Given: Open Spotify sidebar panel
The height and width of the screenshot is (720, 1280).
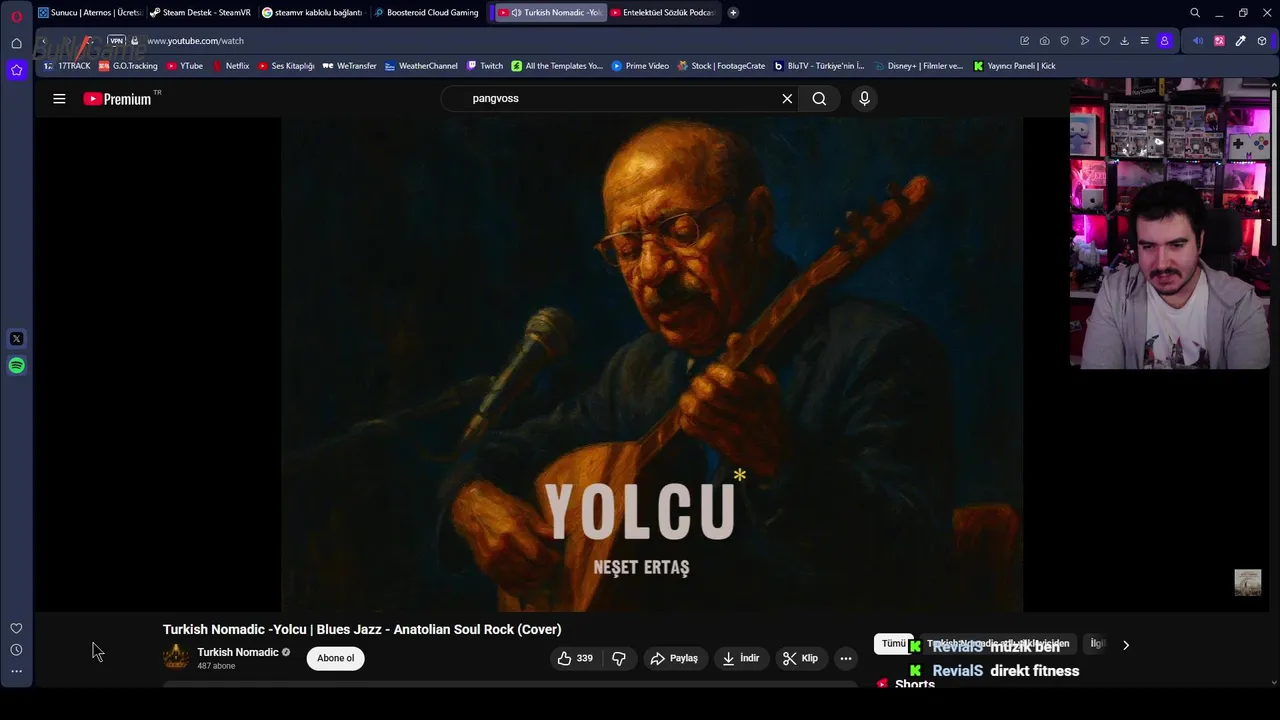Looking at the screenshot, I should tap(16, 366).
